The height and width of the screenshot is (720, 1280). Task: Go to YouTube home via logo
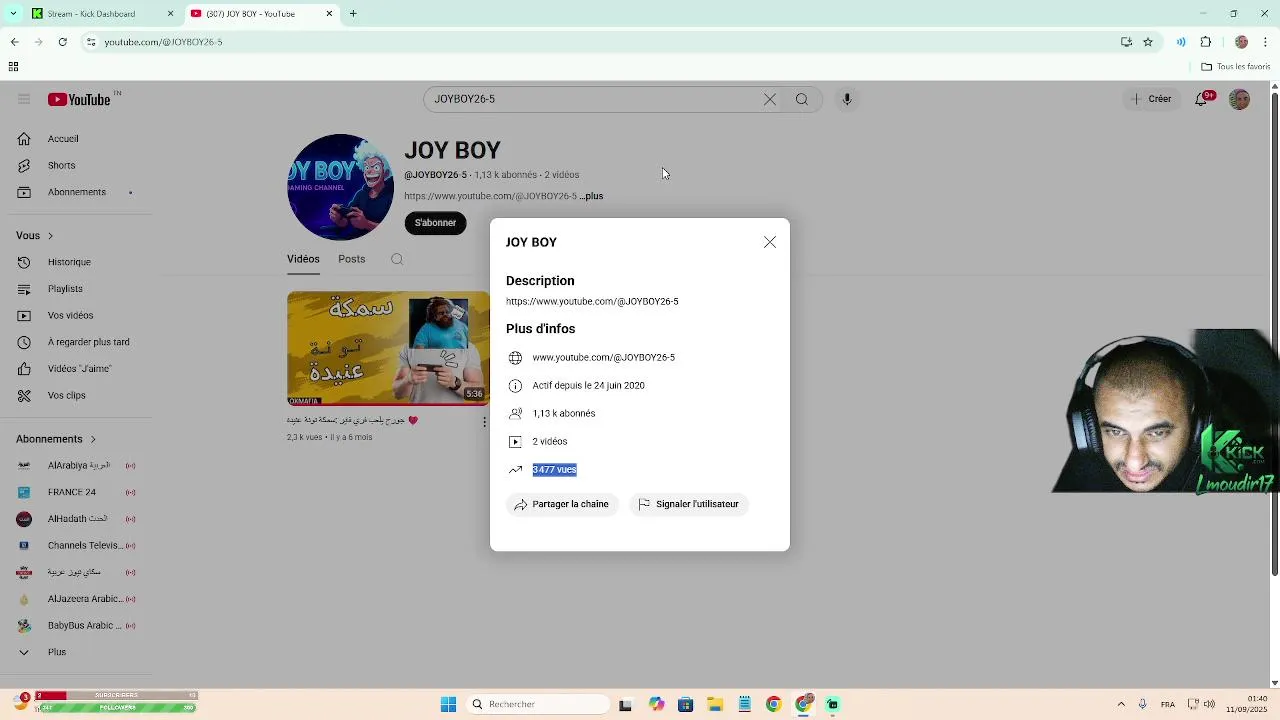[79, 99]
